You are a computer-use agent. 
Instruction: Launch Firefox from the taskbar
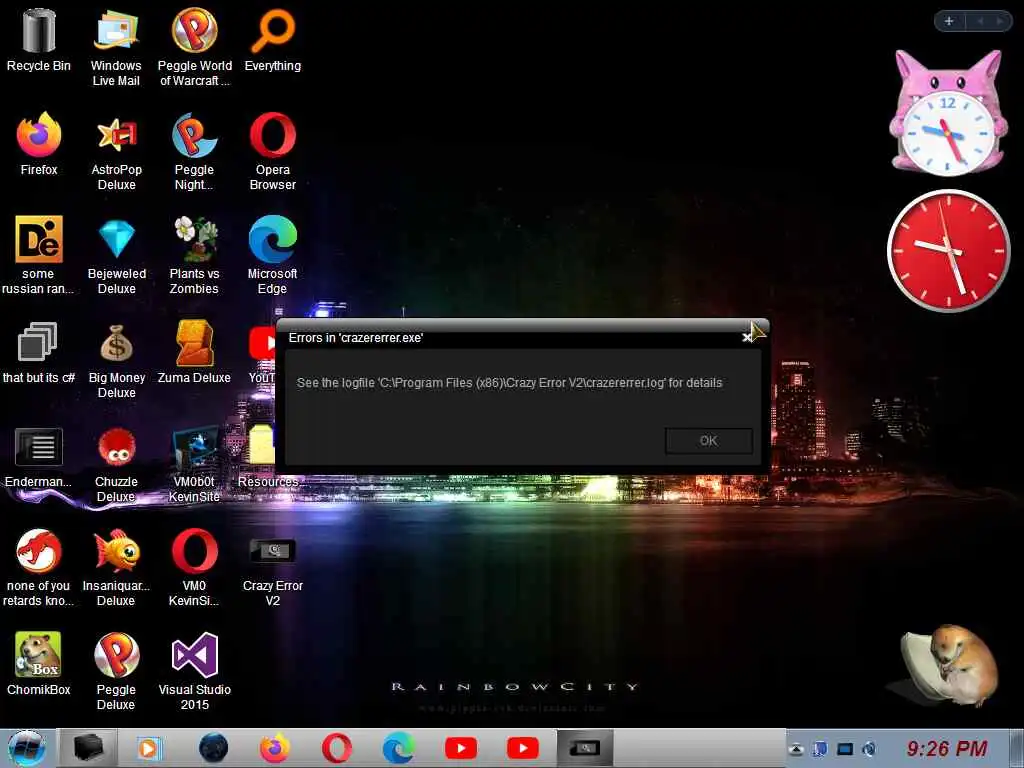tap(275, 748)
